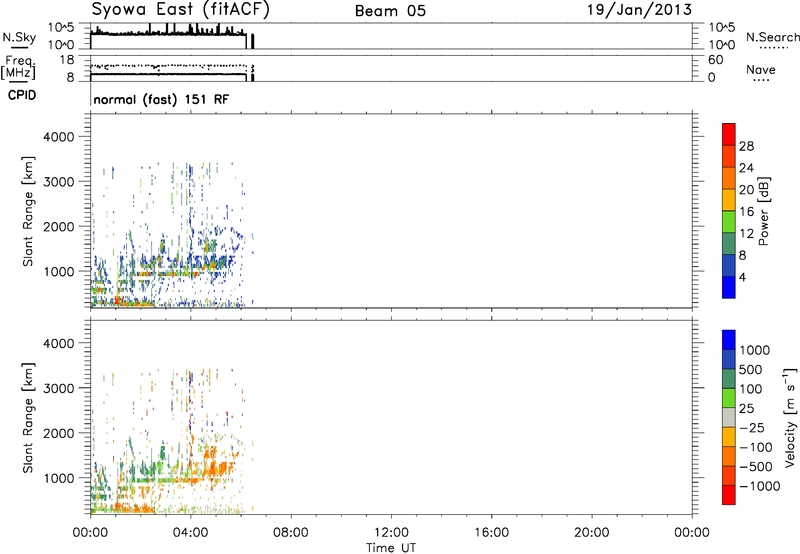The height and width of the screenshot is (554, 800).
Task: Click the orange power band near 1000 km
Action: 168,274
